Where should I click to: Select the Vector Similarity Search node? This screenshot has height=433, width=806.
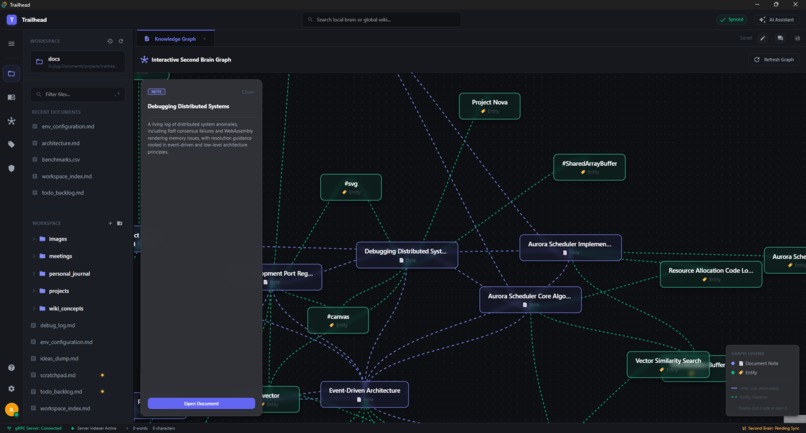[x=668, y=365]
